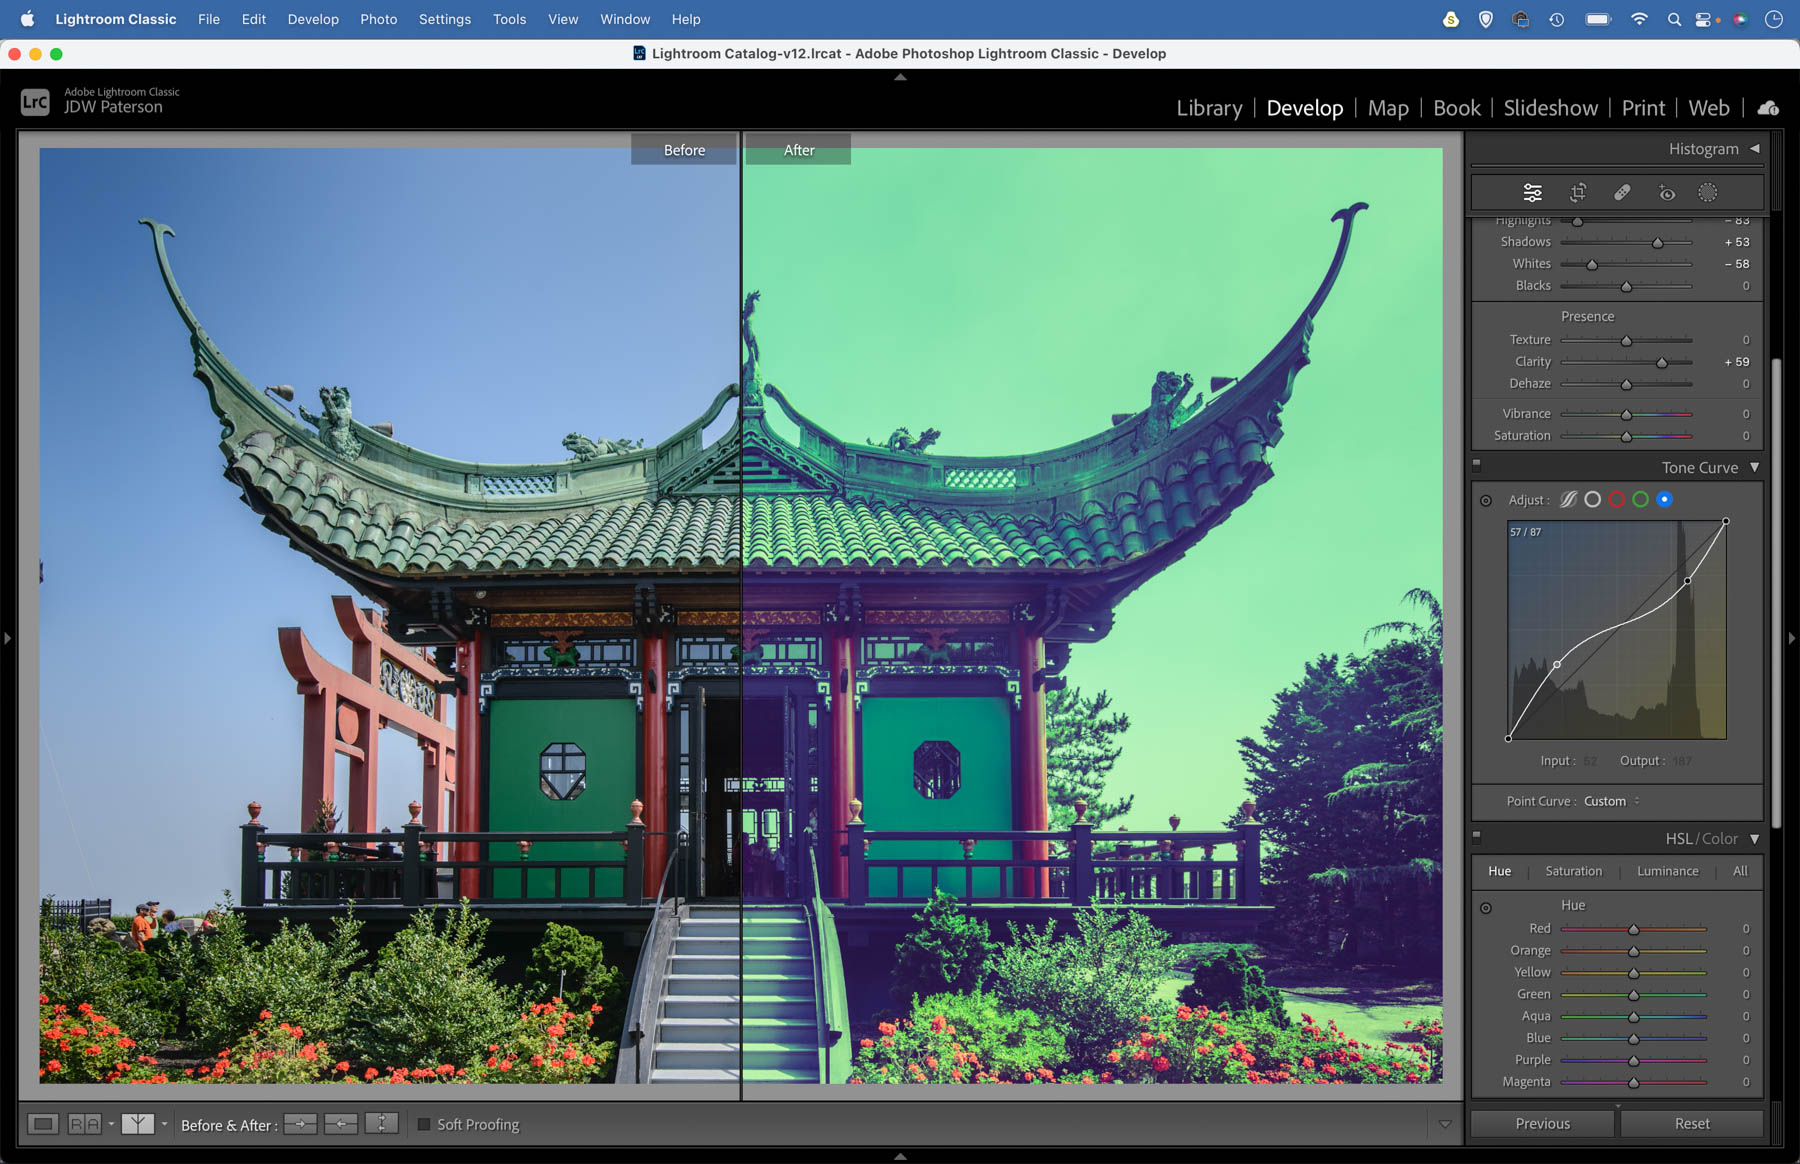
Task: Switch to the Develop module
Action: (x=1305, y=108)
